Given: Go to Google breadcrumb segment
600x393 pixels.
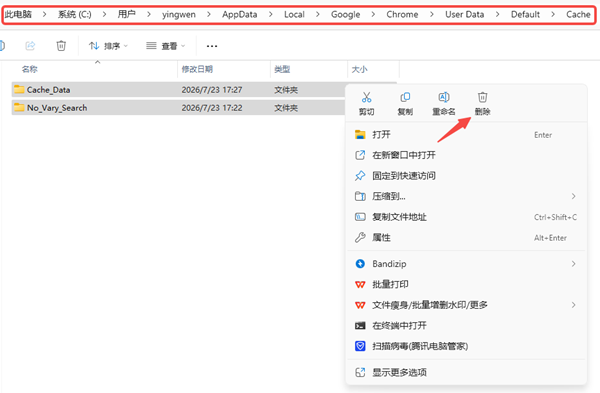Looking at the screenshot, I should [x=346, y=15].
